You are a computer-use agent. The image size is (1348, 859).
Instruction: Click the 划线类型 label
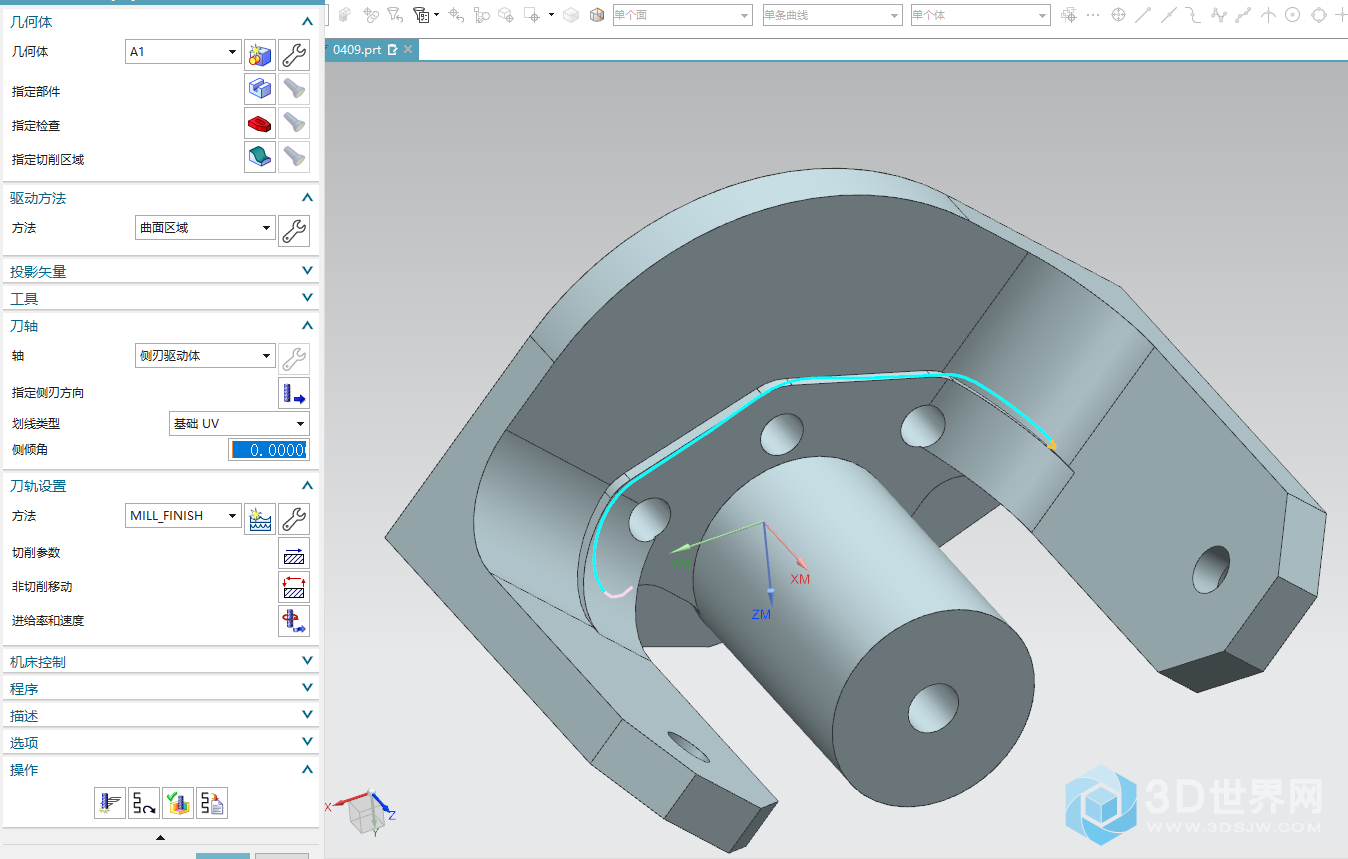click(36, 424)
